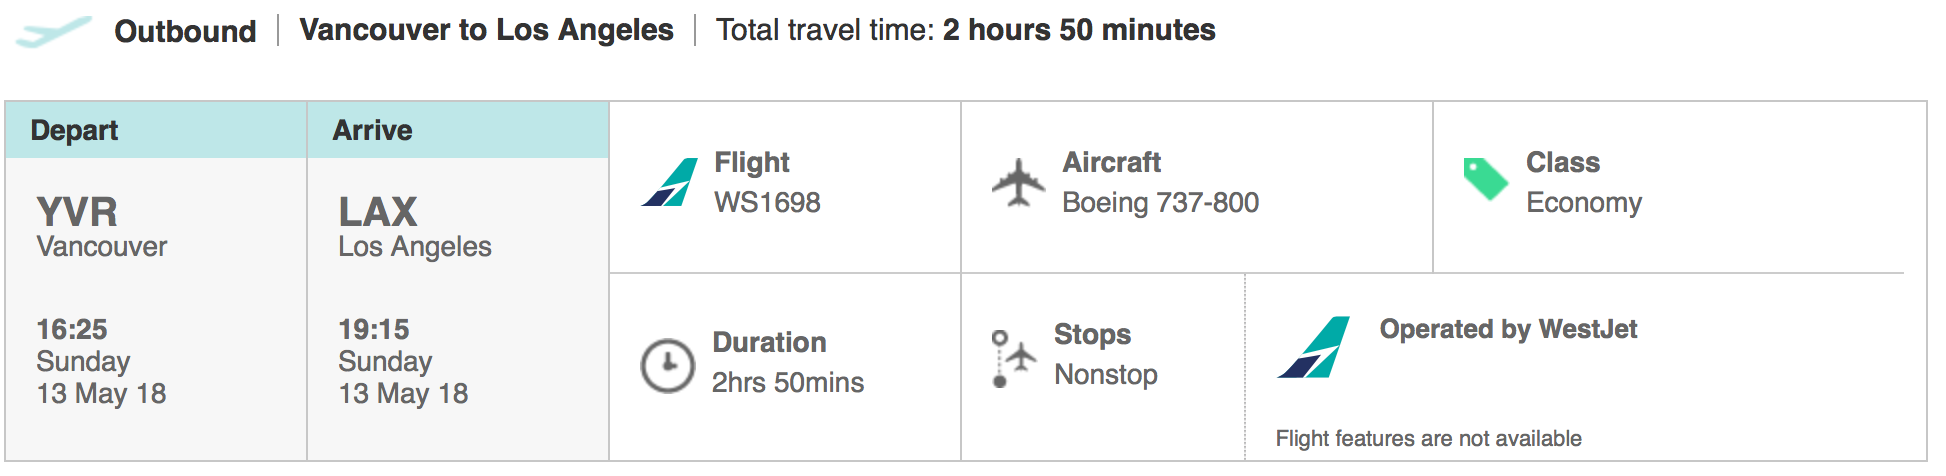1946x476 pixels.
Task: Click the stops route icon
Action: (x=1012, y=358)
